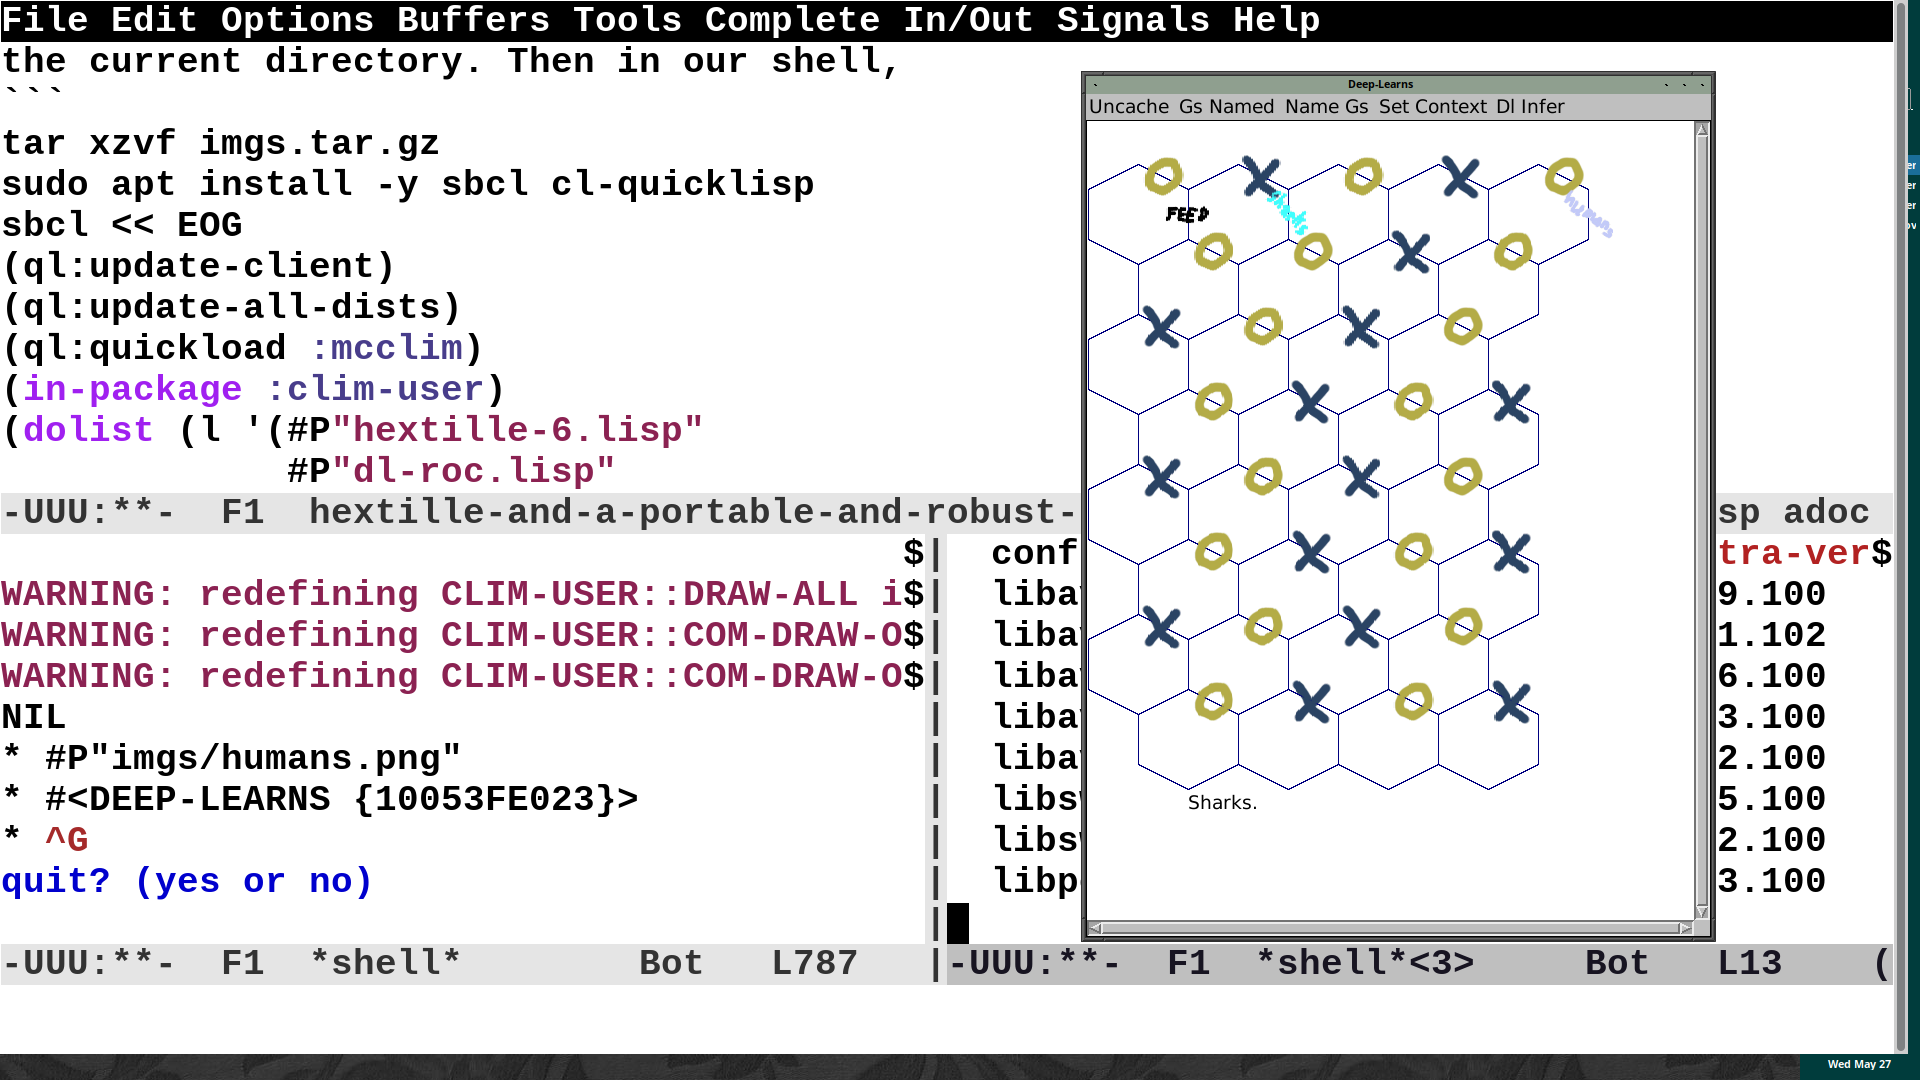1920x1080 pixels.
Task: Open the Edit menu in Emacs
Action: point(155,20)
